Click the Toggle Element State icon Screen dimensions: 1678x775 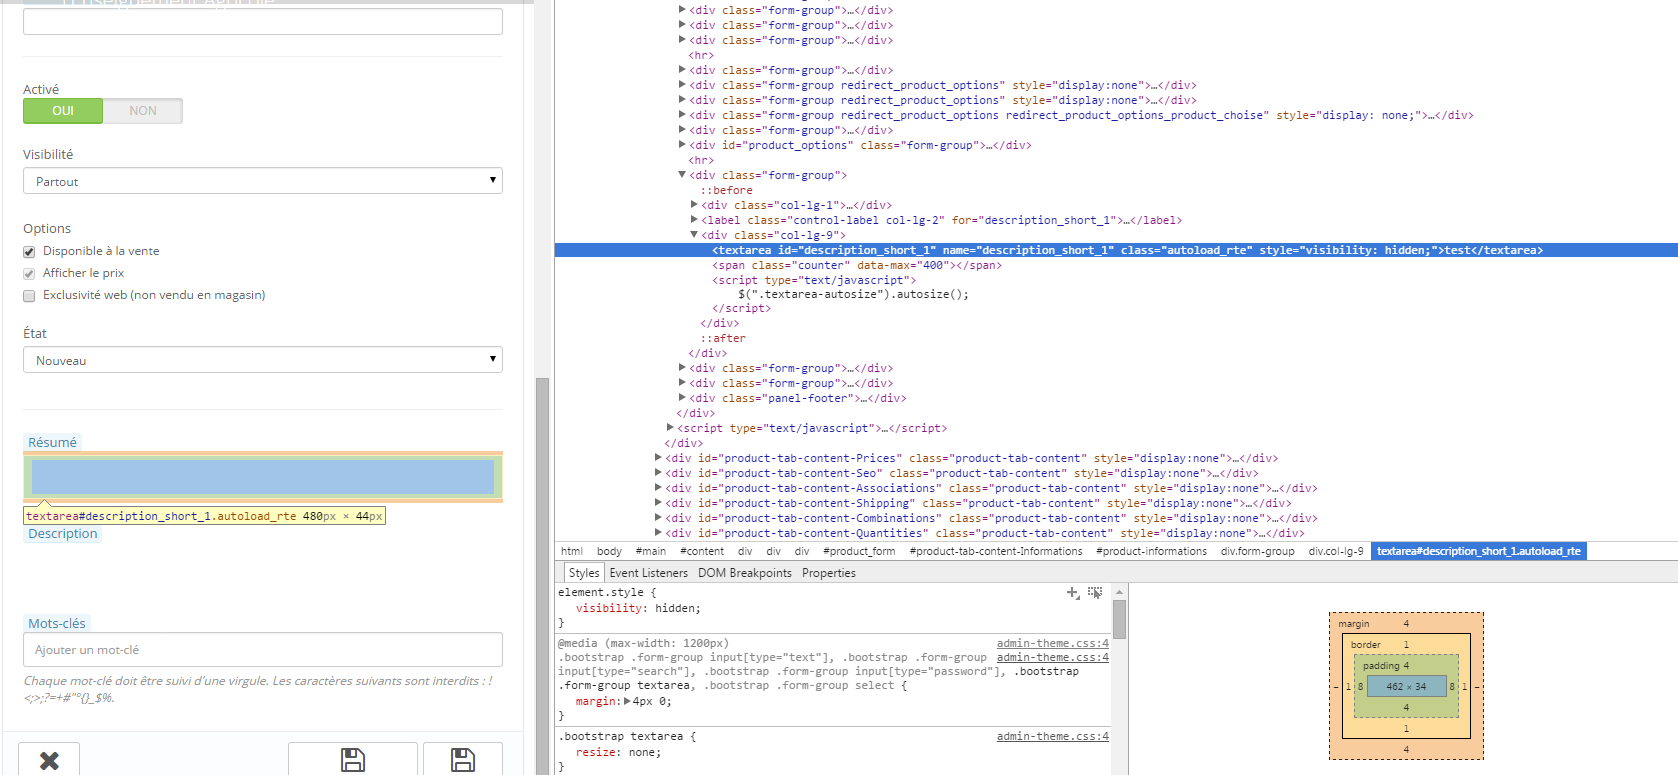coord(1095,593)
